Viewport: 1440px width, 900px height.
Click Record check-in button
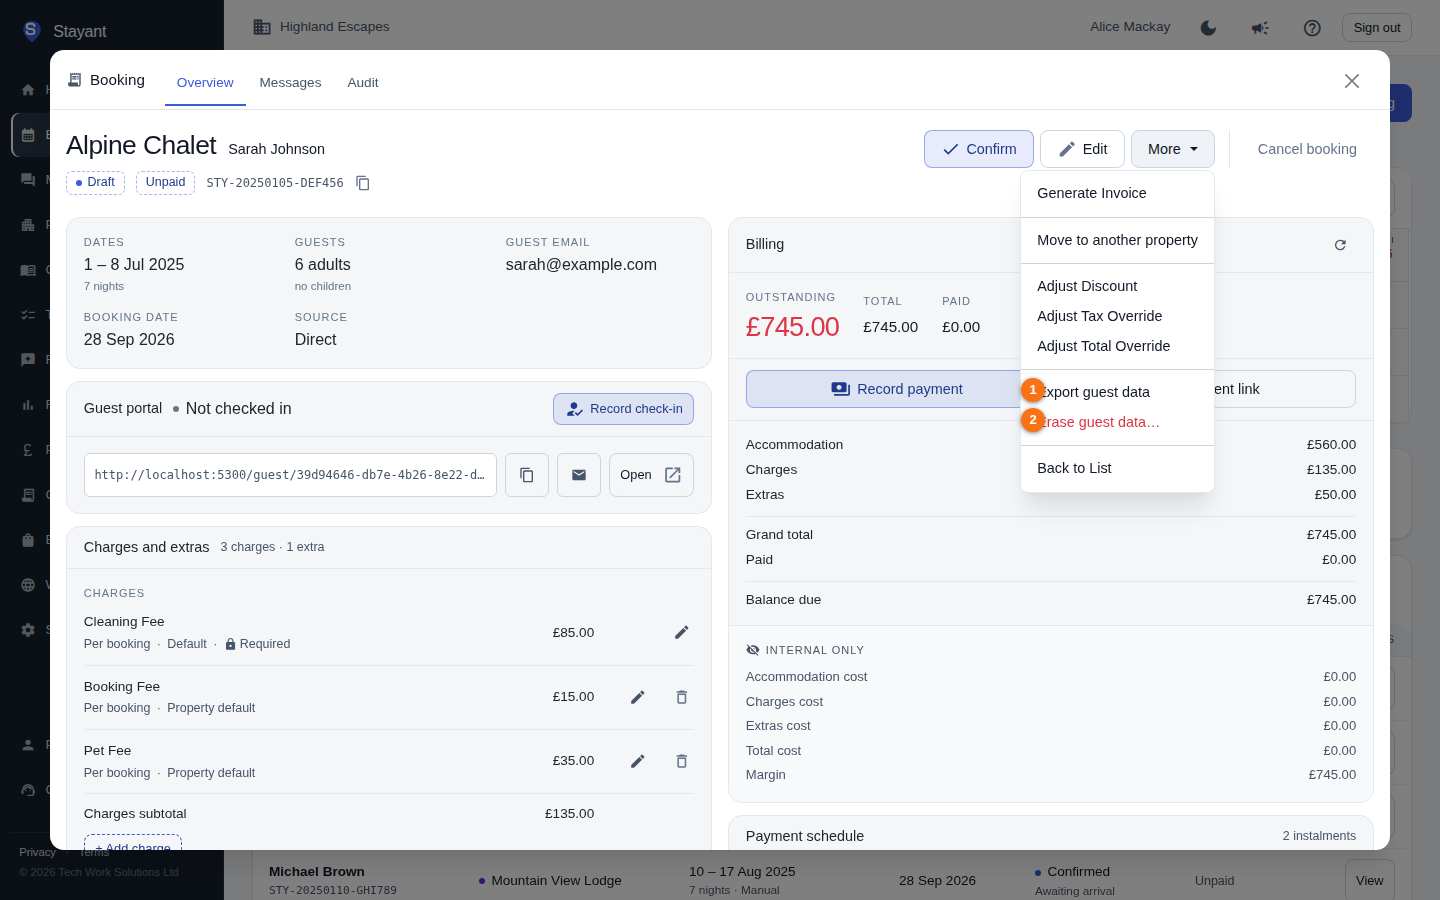tap(623, 409)
